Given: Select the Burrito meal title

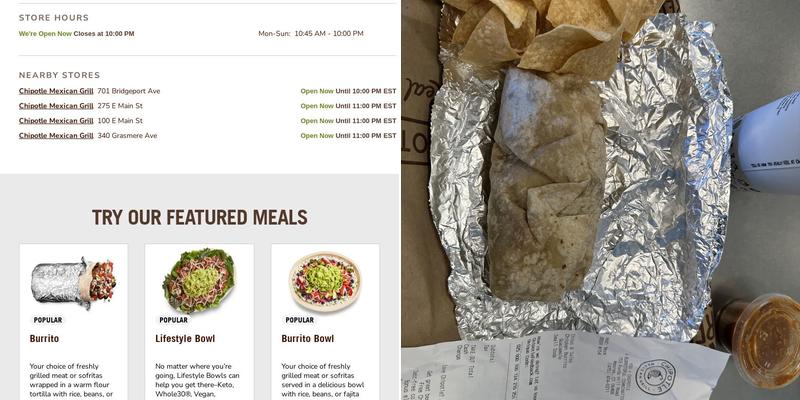Looking at the screenshot, I should point(44,339).
